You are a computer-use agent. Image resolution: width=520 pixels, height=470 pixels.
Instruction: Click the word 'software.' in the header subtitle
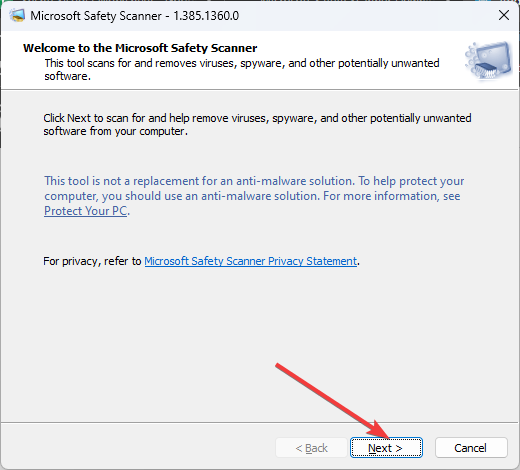point(67,76)
